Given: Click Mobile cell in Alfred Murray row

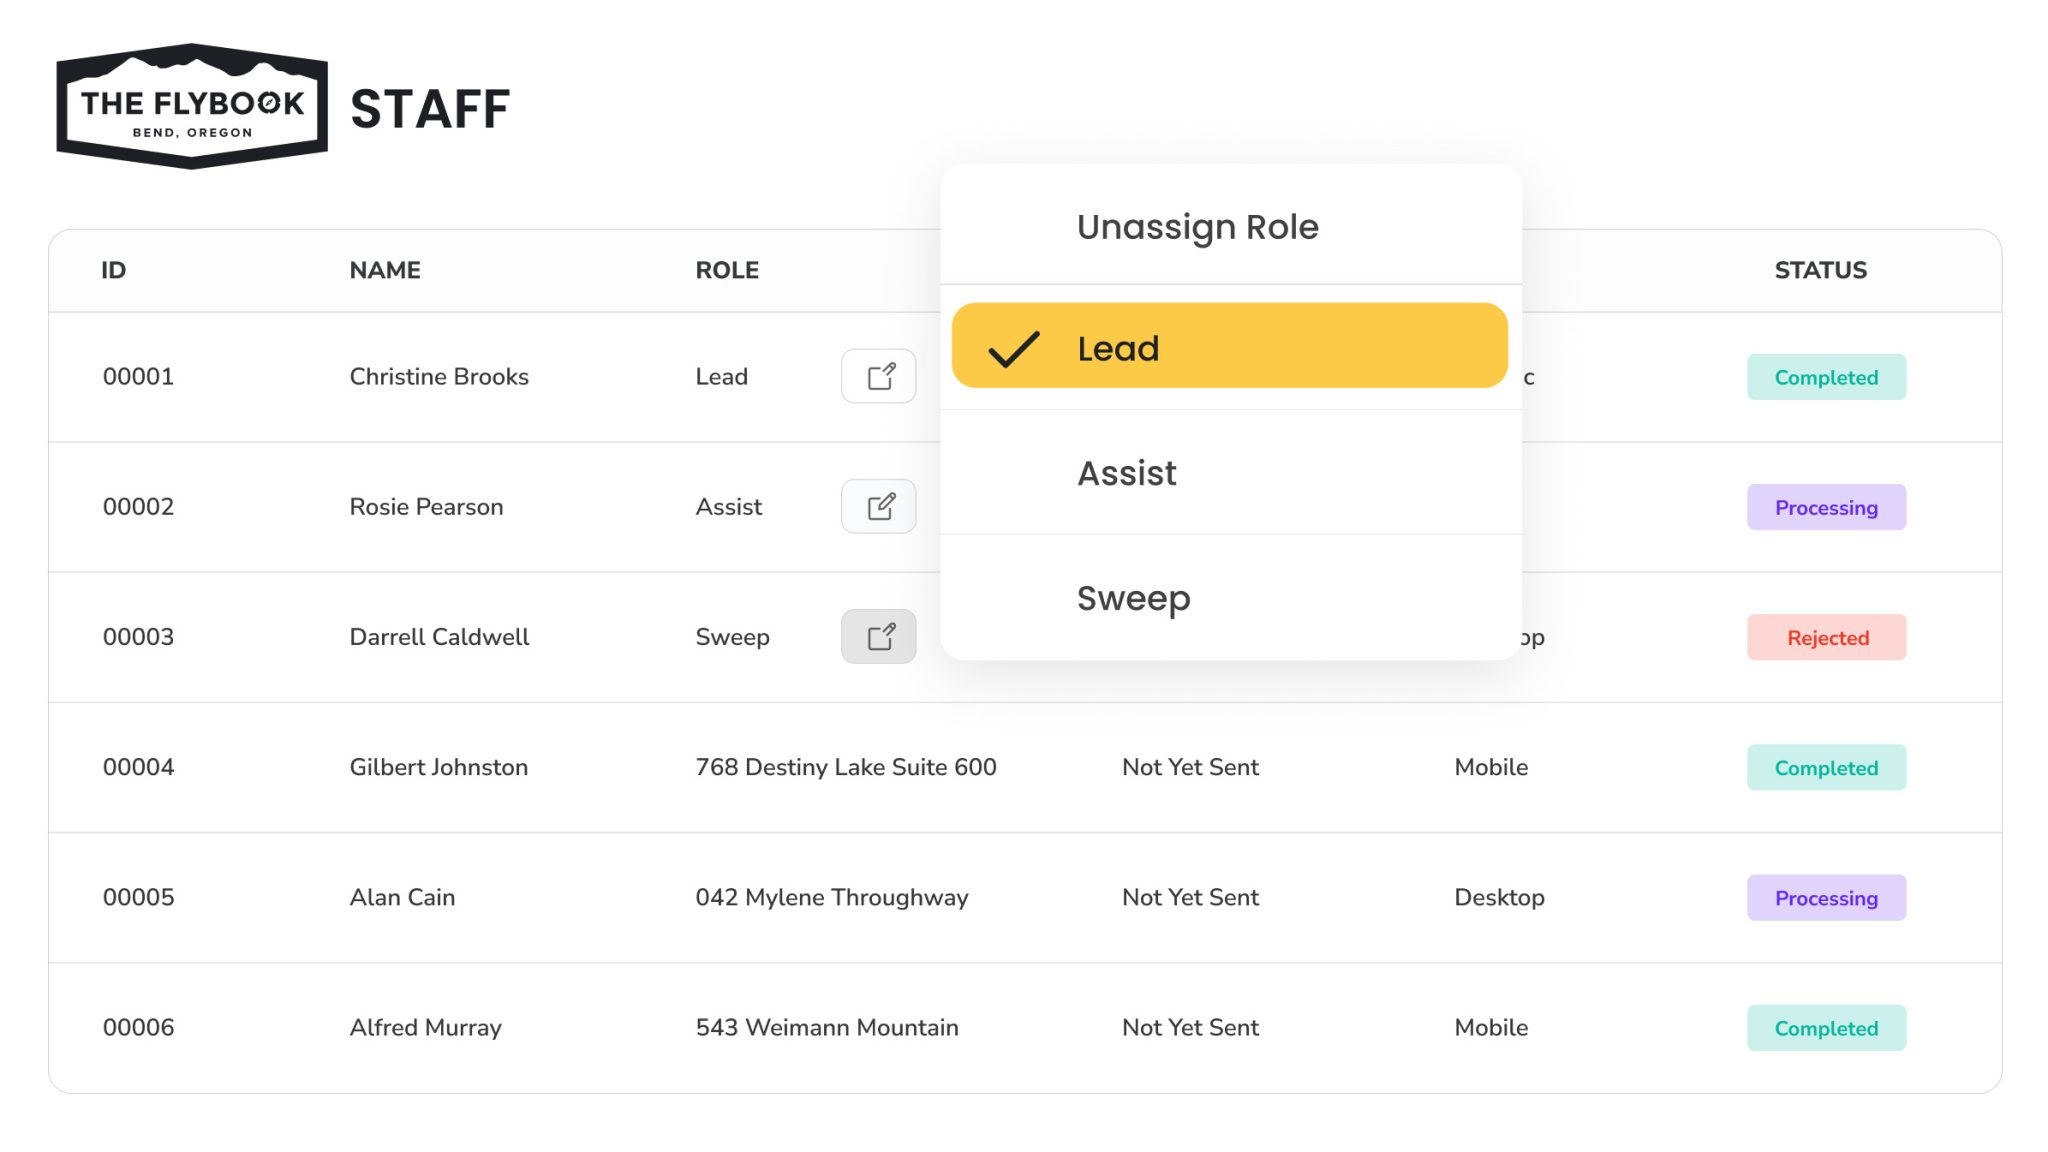Looking at the screenshot, I should click(x=1491, y=1026).
